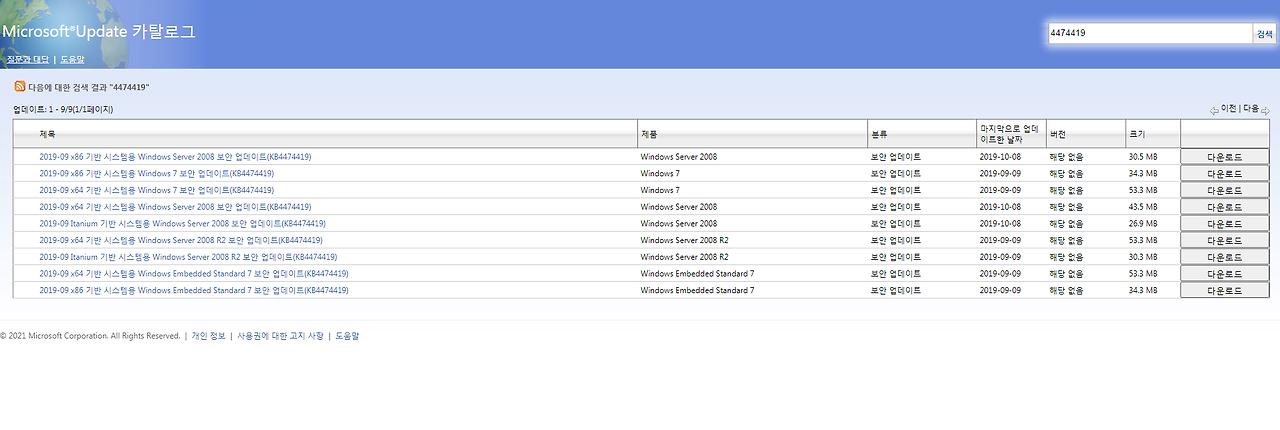Go to next page via 다음 link
The image size is (1280, 430).
(1251, 108)
